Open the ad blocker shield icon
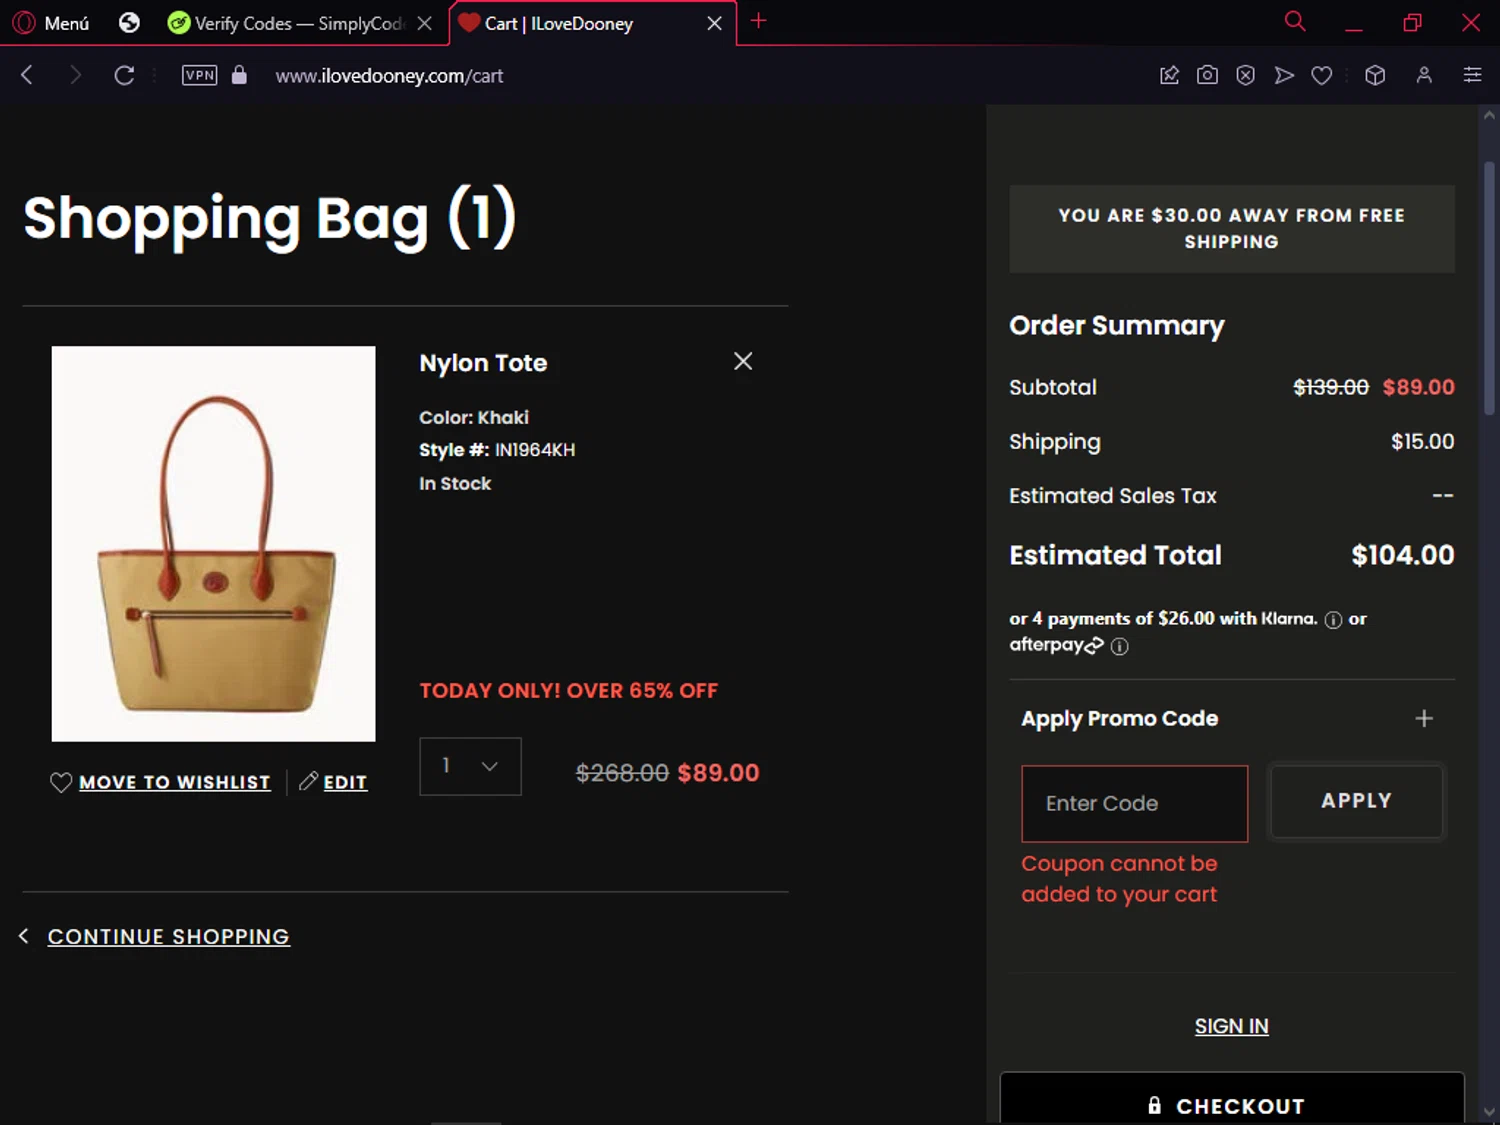 pyautogui.click(x=1245, y=75)
